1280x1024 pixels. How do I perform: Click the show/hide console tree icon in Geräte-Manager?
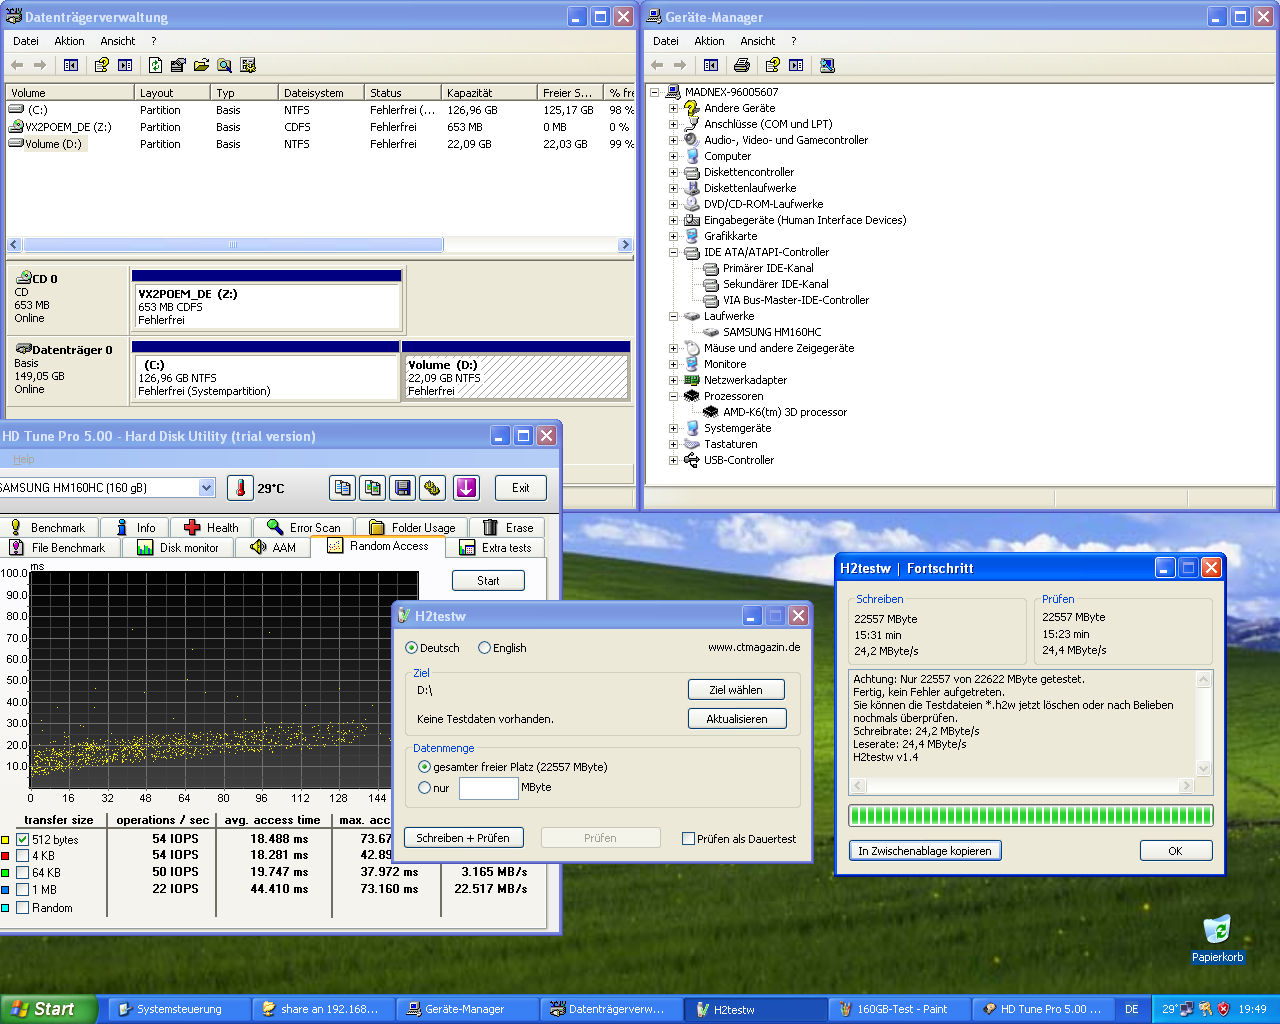(x=710, y=65)
